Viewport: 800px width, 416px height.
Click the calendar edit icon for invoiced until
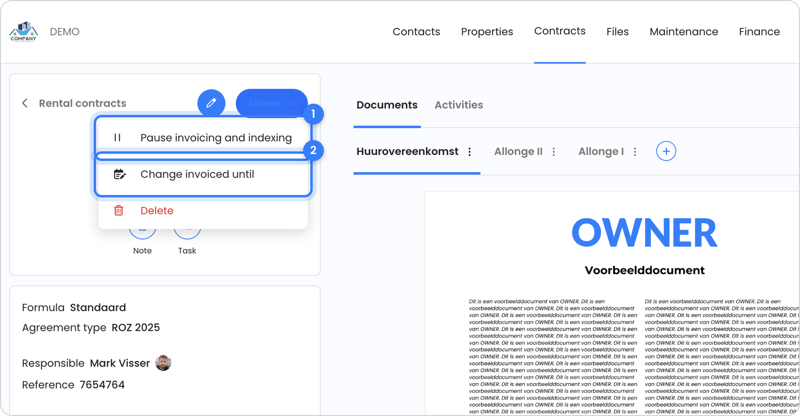pos(119,174)
